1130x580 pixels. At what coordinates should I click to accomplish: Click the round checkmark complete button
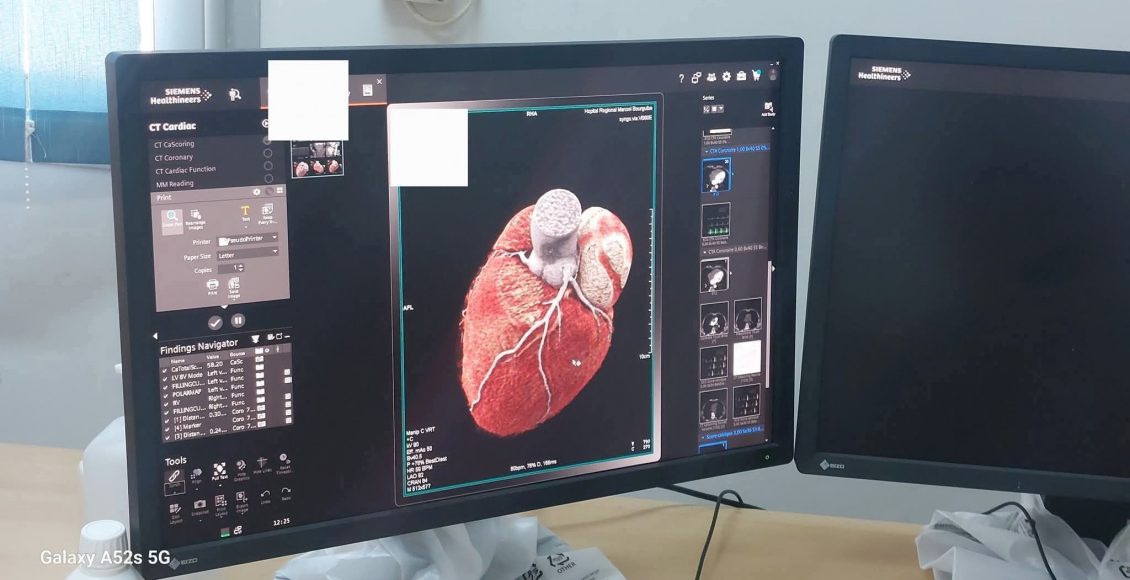[215, 321]
